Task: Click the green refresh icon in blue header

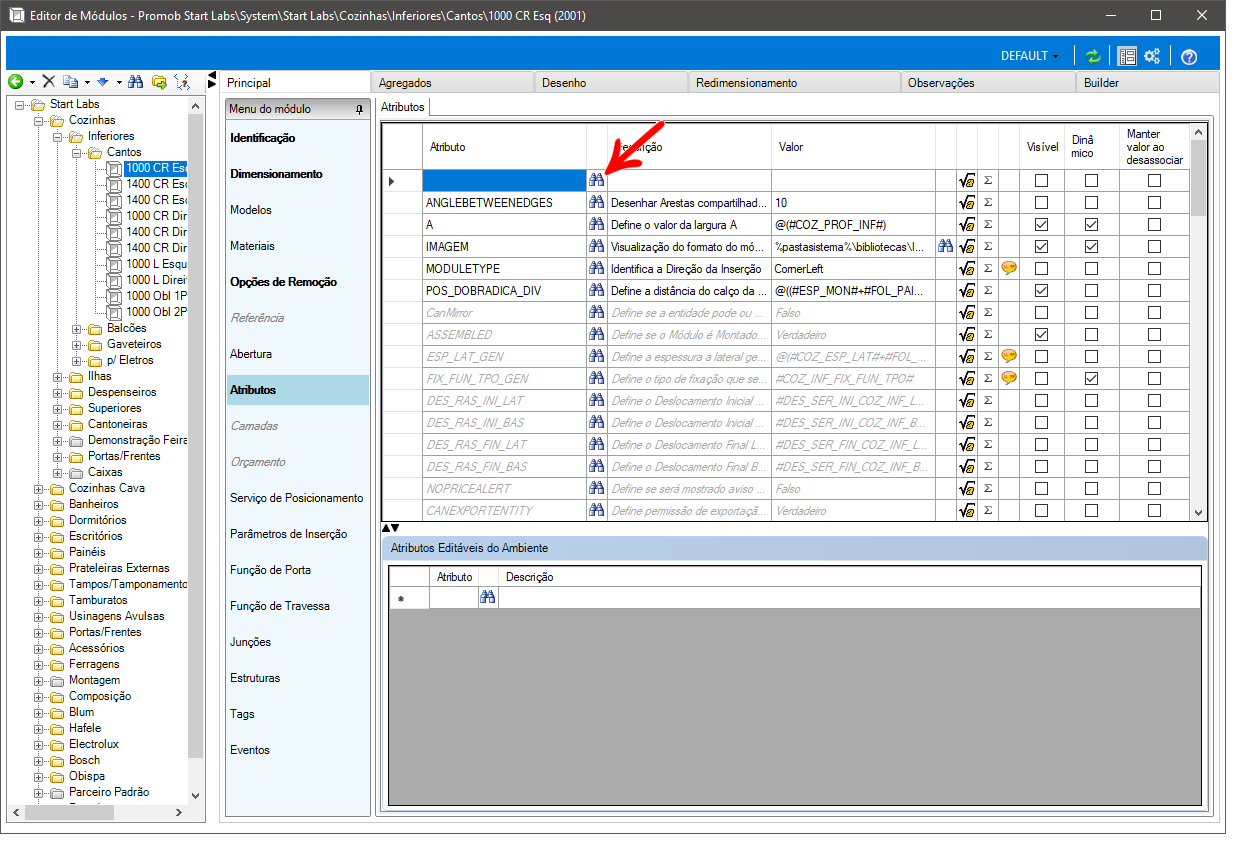Action: coord(1093,56)
